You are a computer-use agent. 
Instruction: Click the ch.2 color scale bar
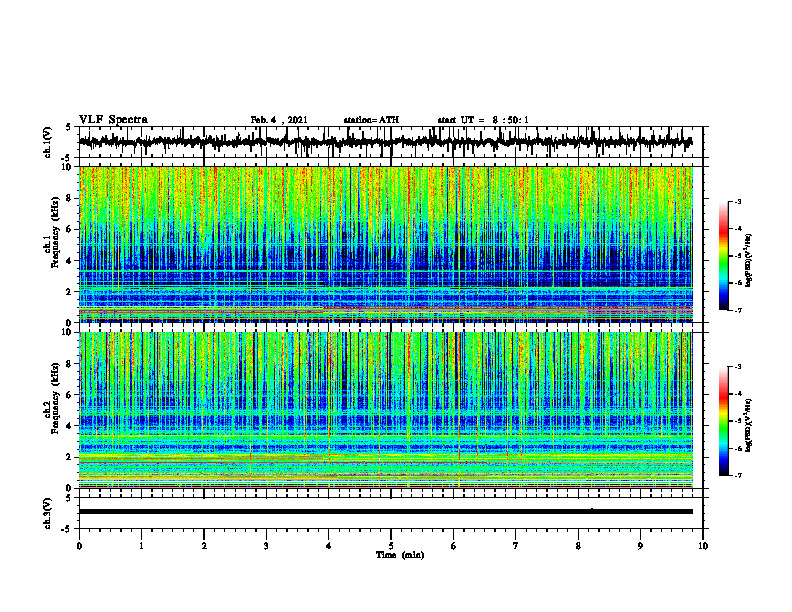click(723, 421)
